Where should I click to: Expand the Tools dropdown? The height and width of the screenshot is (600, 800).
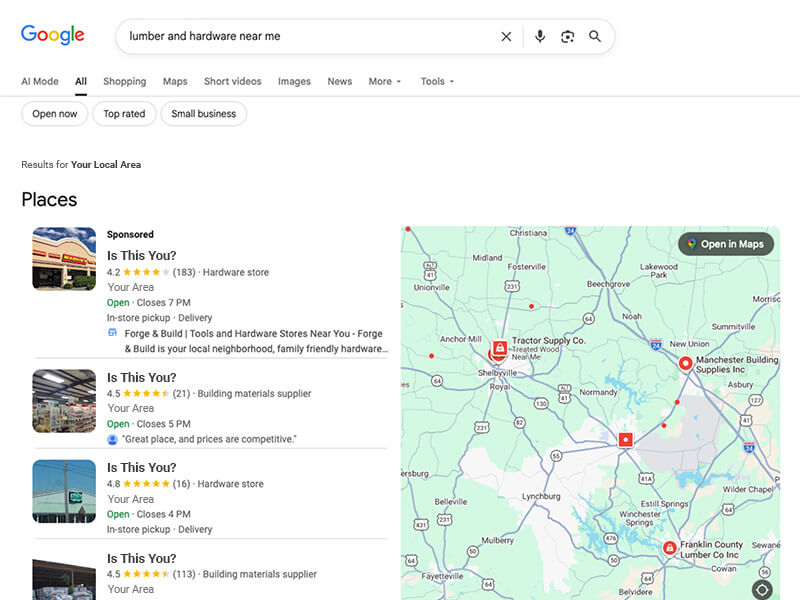click(437, 82)
